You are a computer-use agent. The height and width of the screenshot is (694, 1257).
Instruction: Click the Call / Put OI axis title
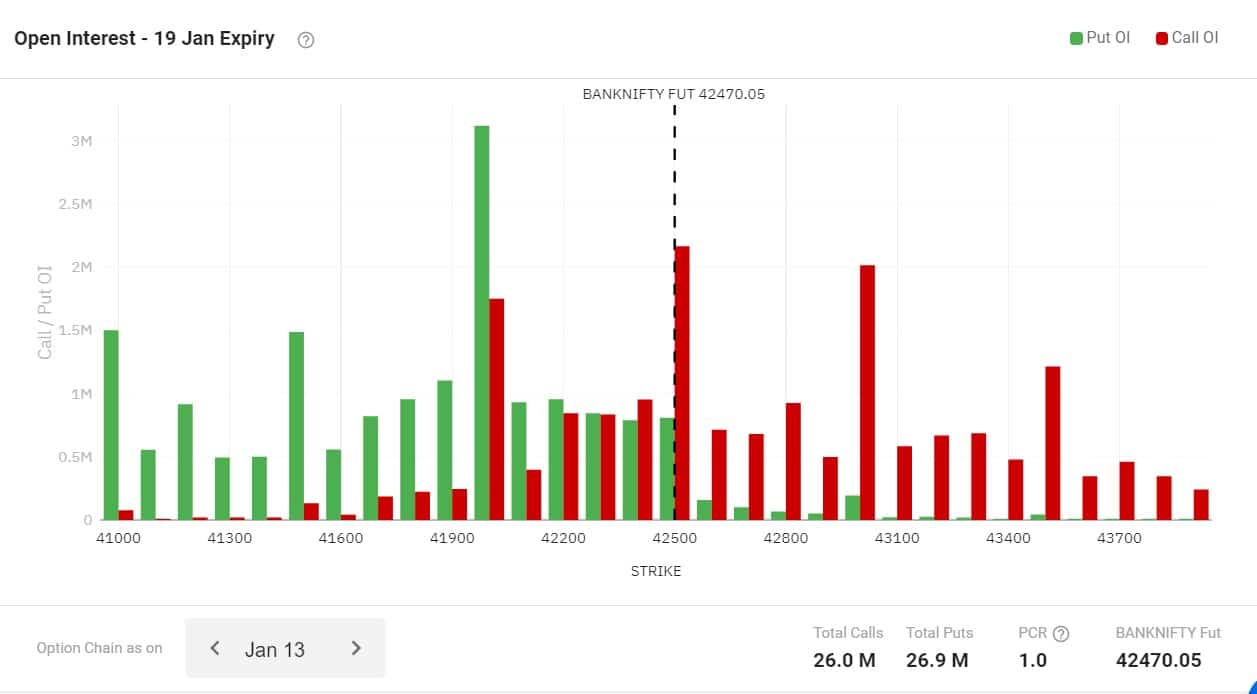click(x=44, y=311)
